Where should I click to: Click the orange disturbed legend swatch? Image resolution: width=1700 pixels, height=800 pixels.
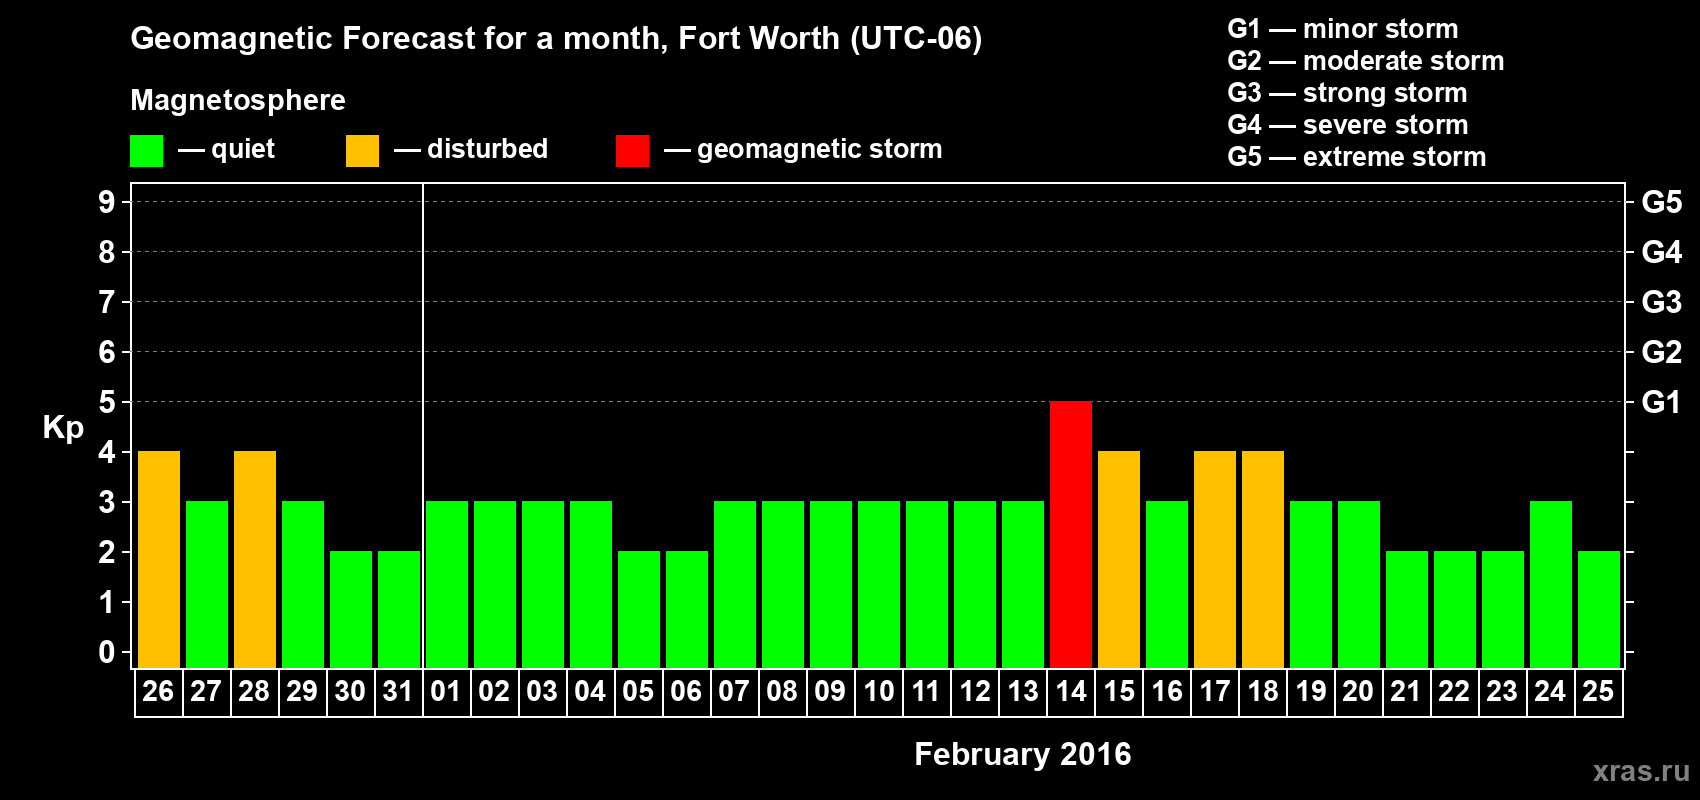362,151
